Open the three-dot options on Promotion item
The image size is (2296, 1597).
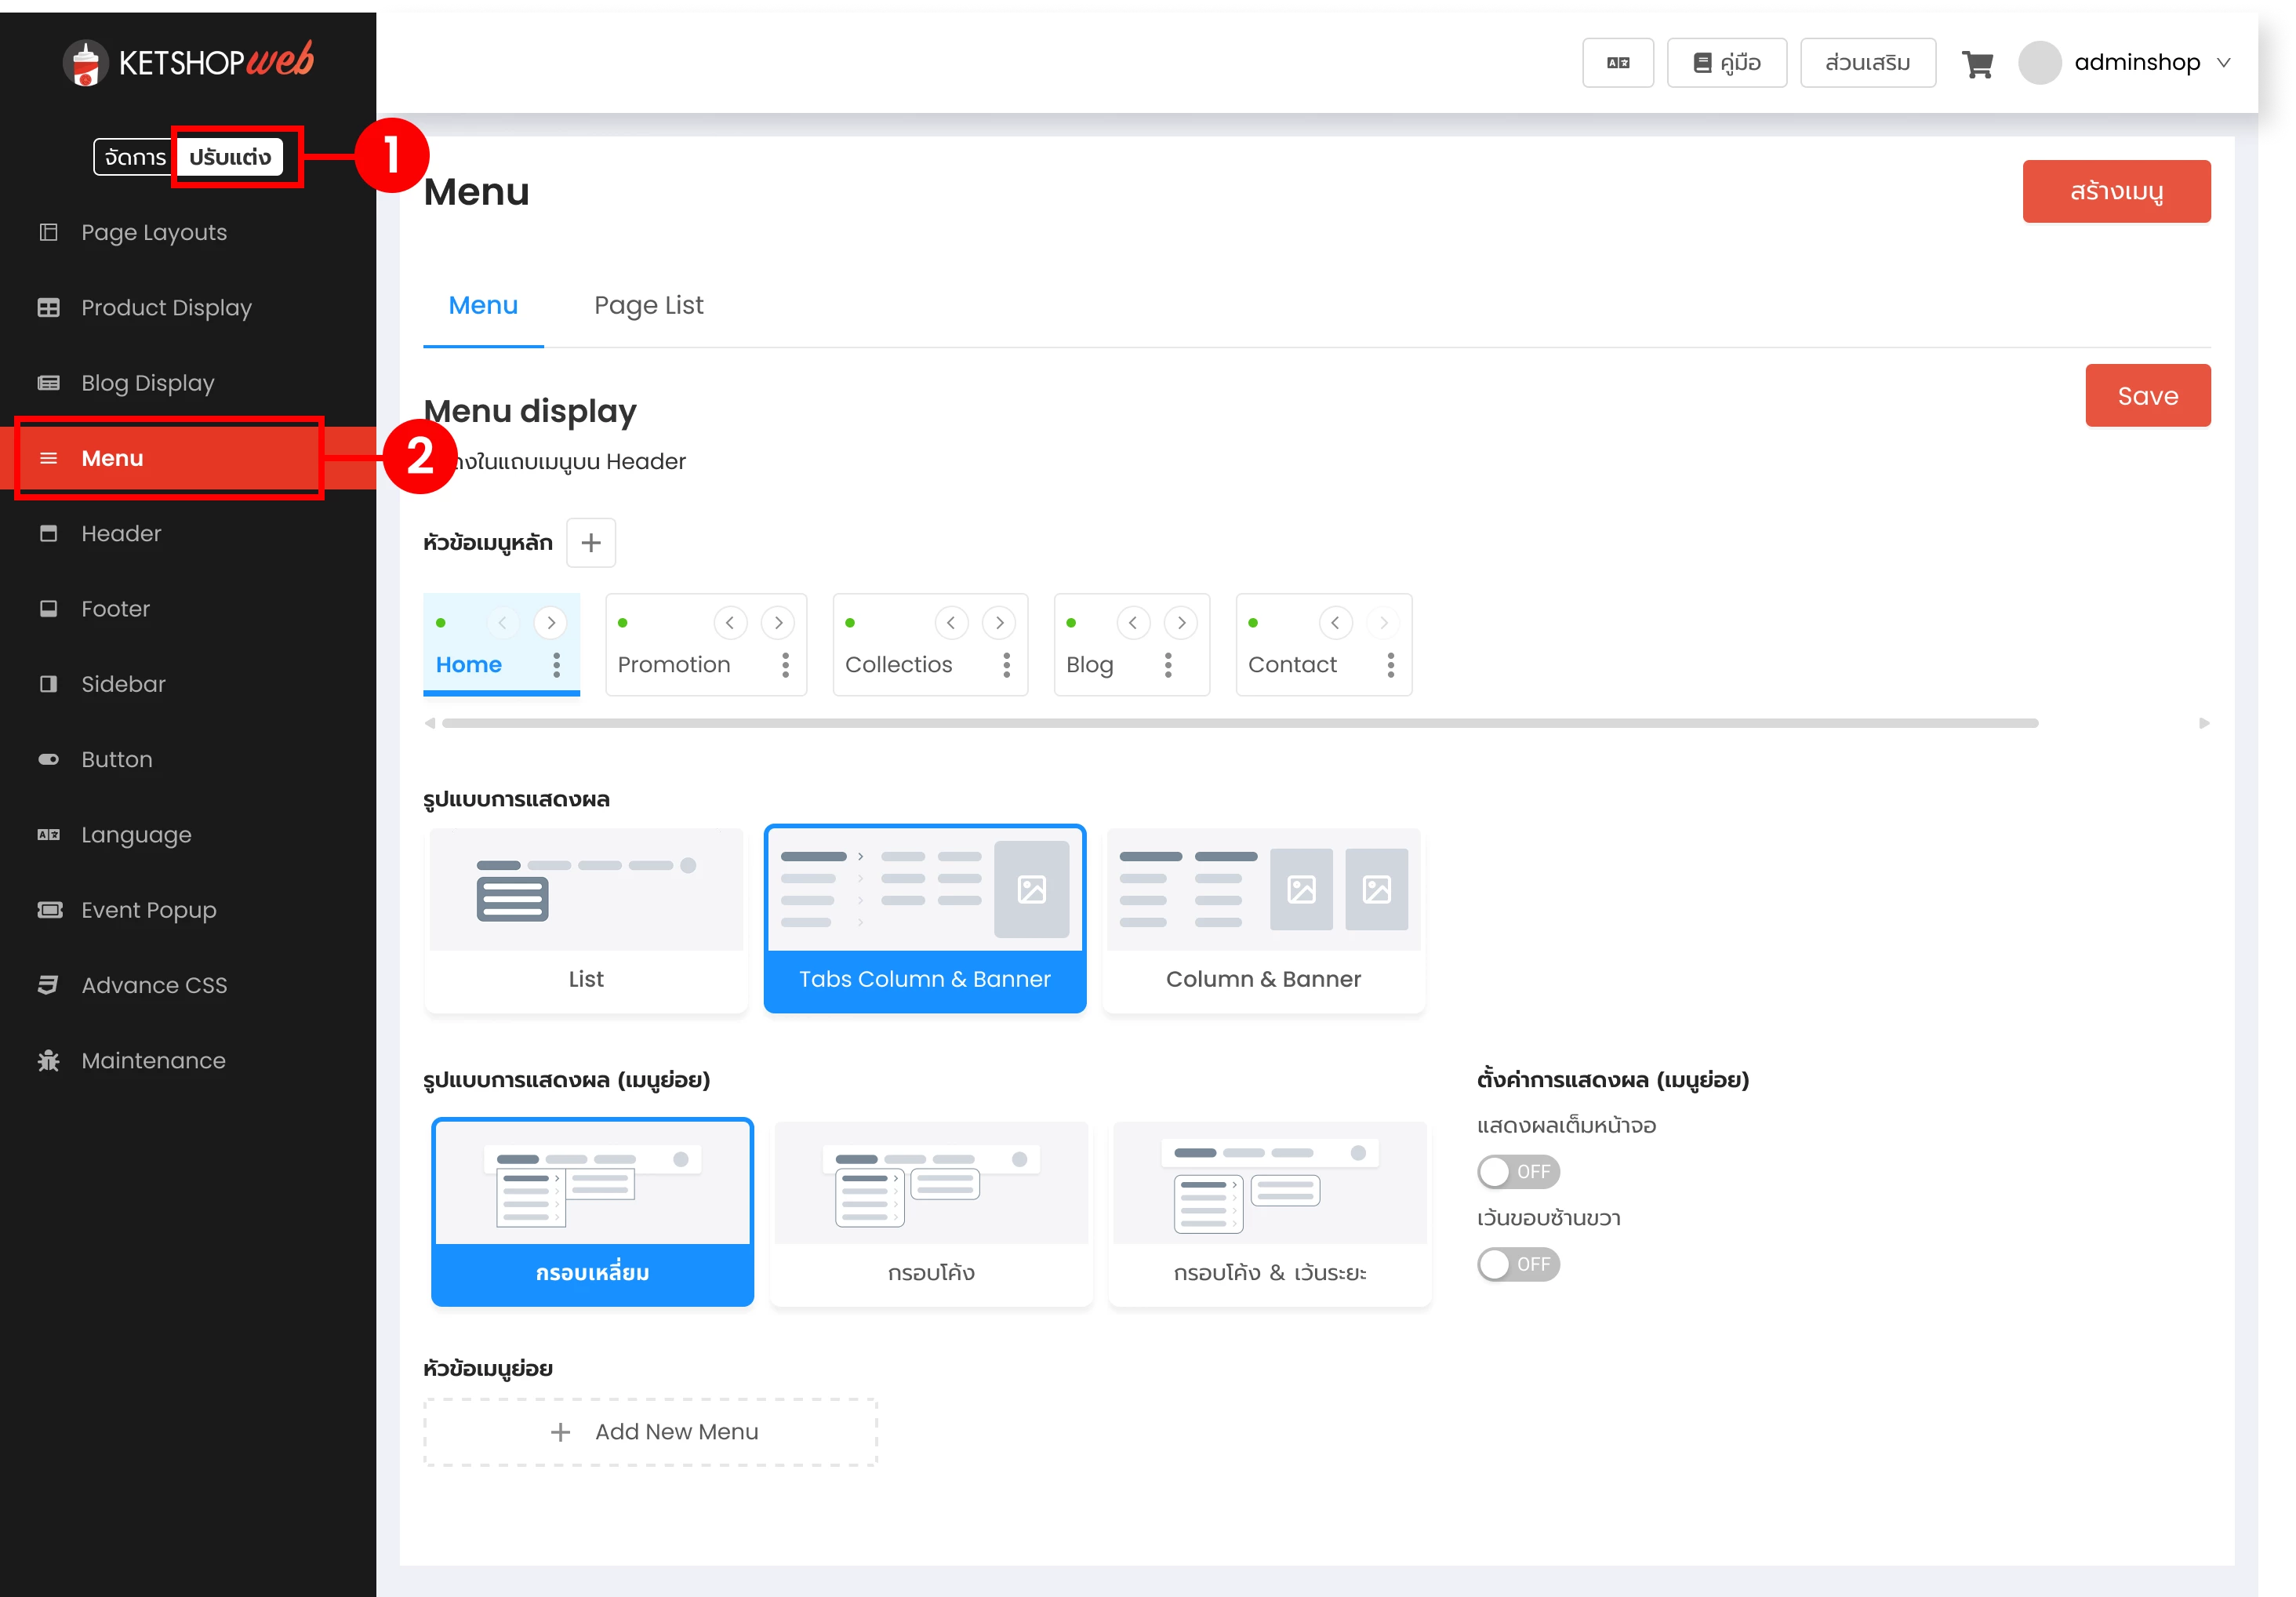[785, 665]
